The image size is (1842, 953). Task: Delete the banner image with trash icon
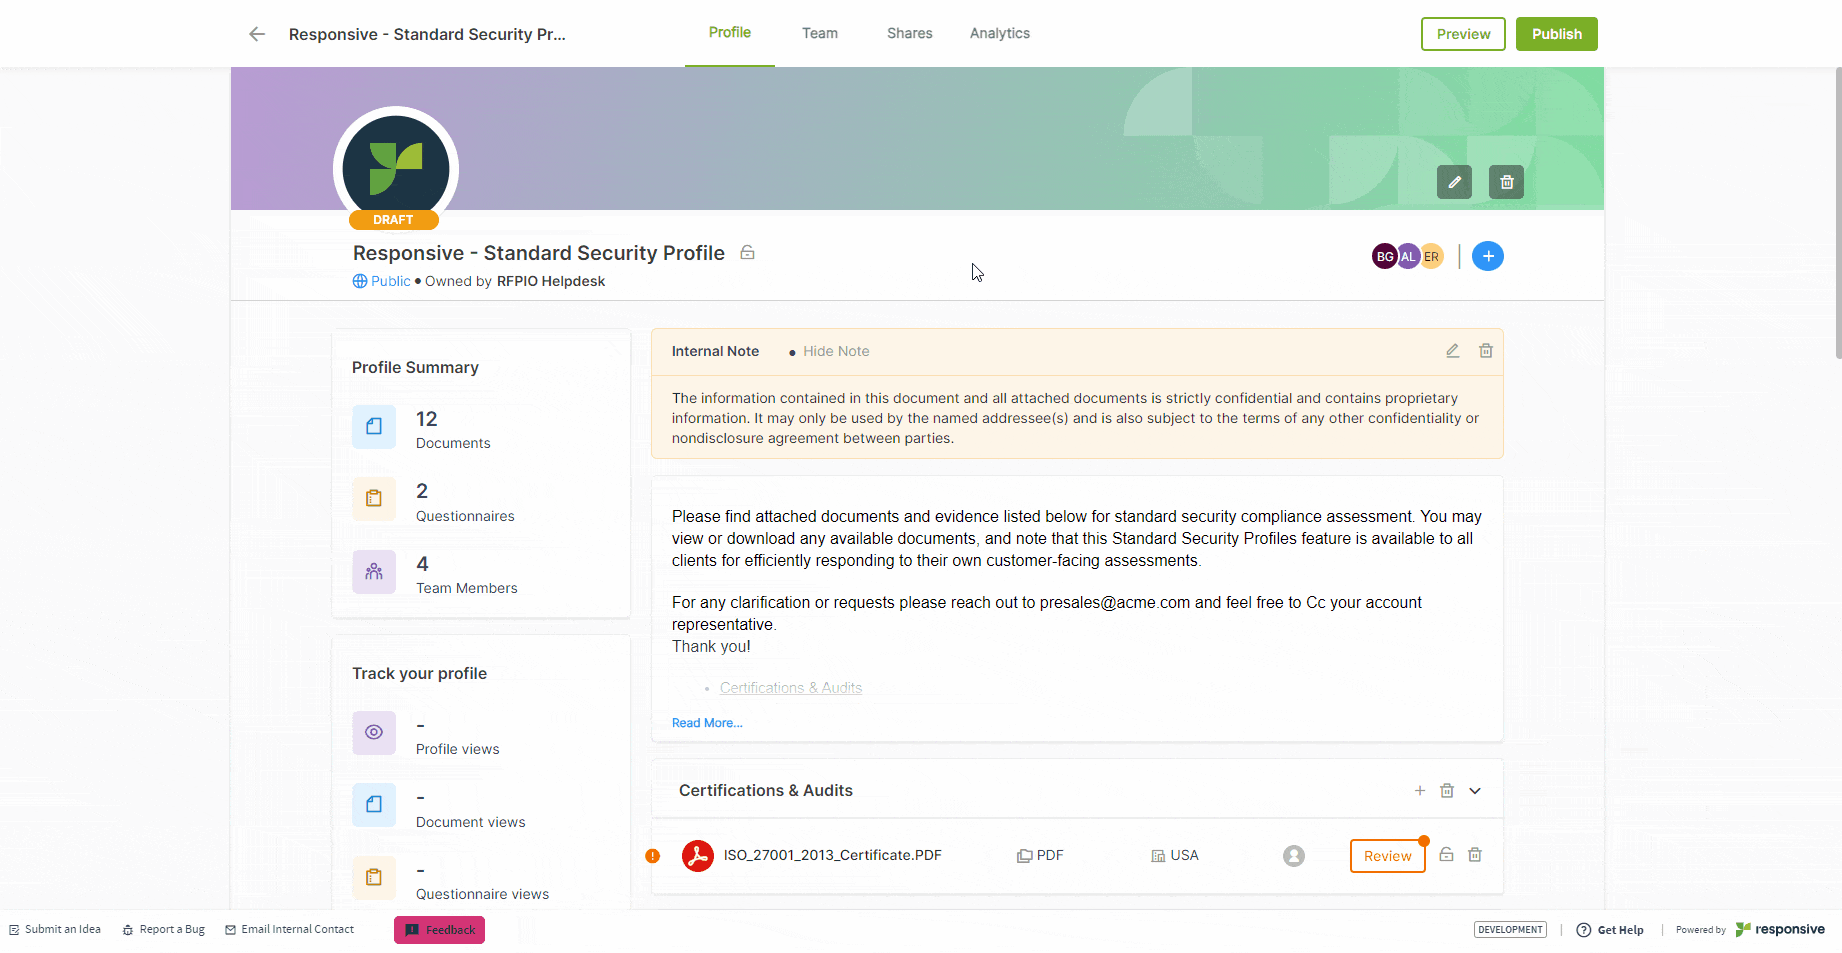click(1506, 182)
